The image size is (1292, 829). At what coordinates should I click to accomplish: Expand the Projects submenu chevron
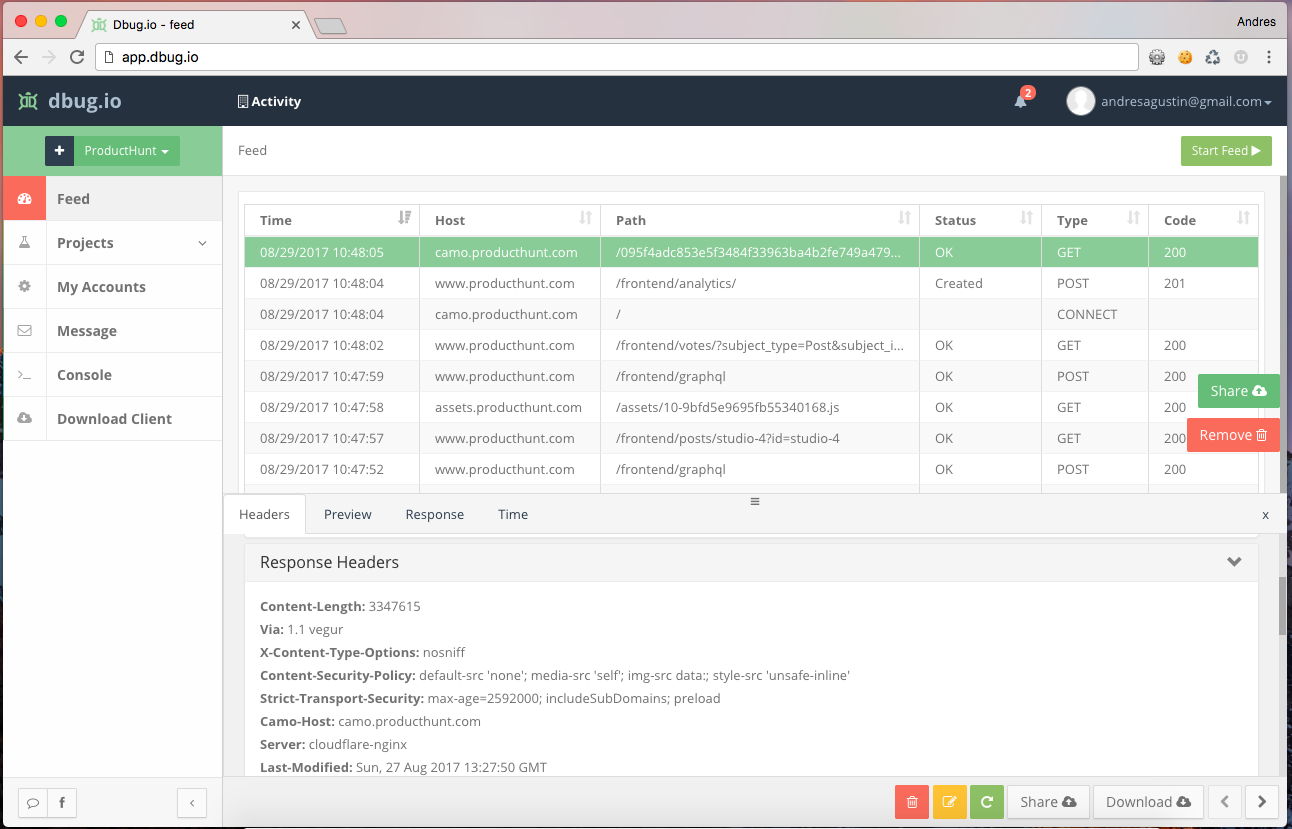point(202,243)
